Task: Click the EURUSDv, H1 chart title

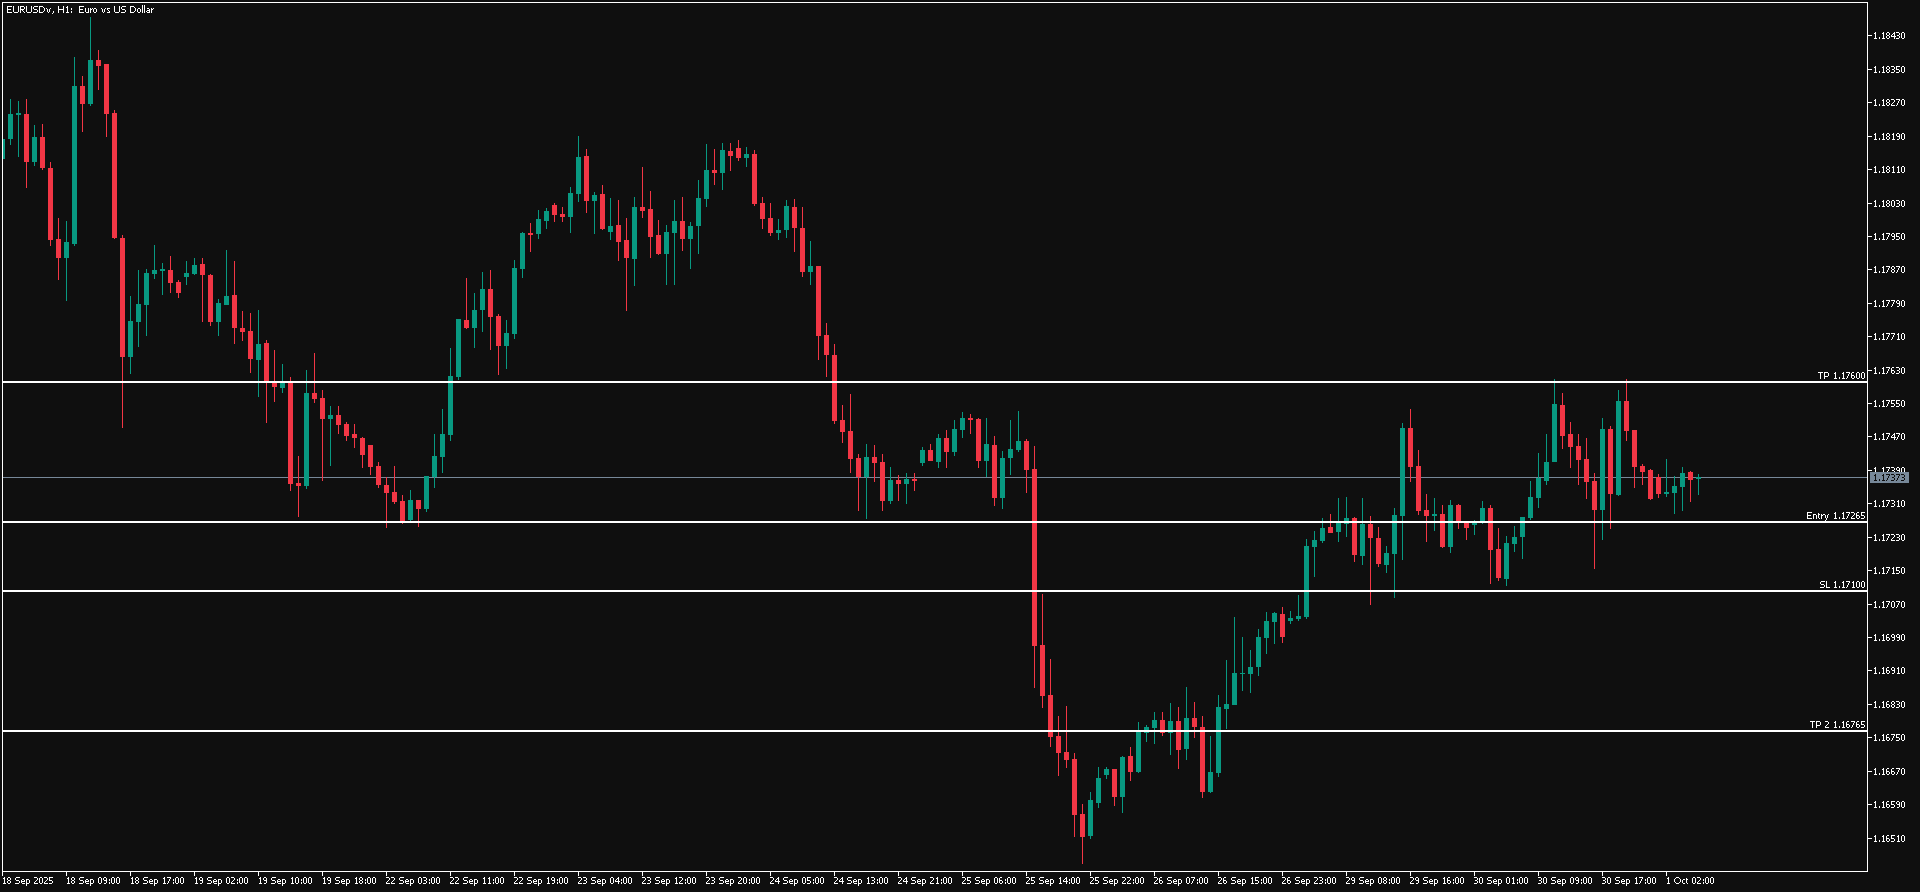Action: 79,10
